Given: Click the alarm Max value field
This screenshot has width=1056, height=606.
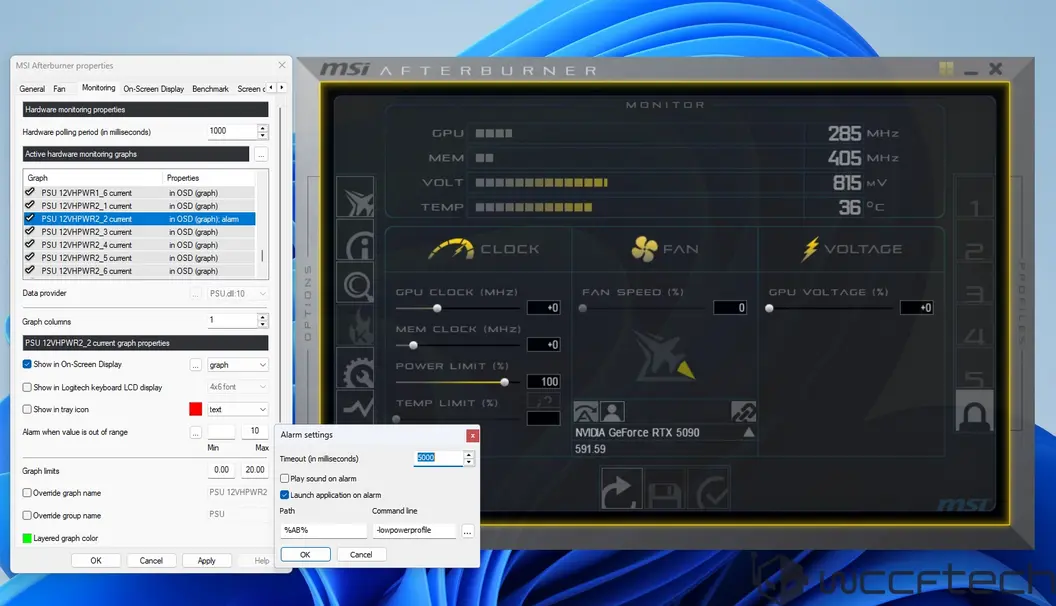Looking at the screenshot, I should click(x=255, y=432).
